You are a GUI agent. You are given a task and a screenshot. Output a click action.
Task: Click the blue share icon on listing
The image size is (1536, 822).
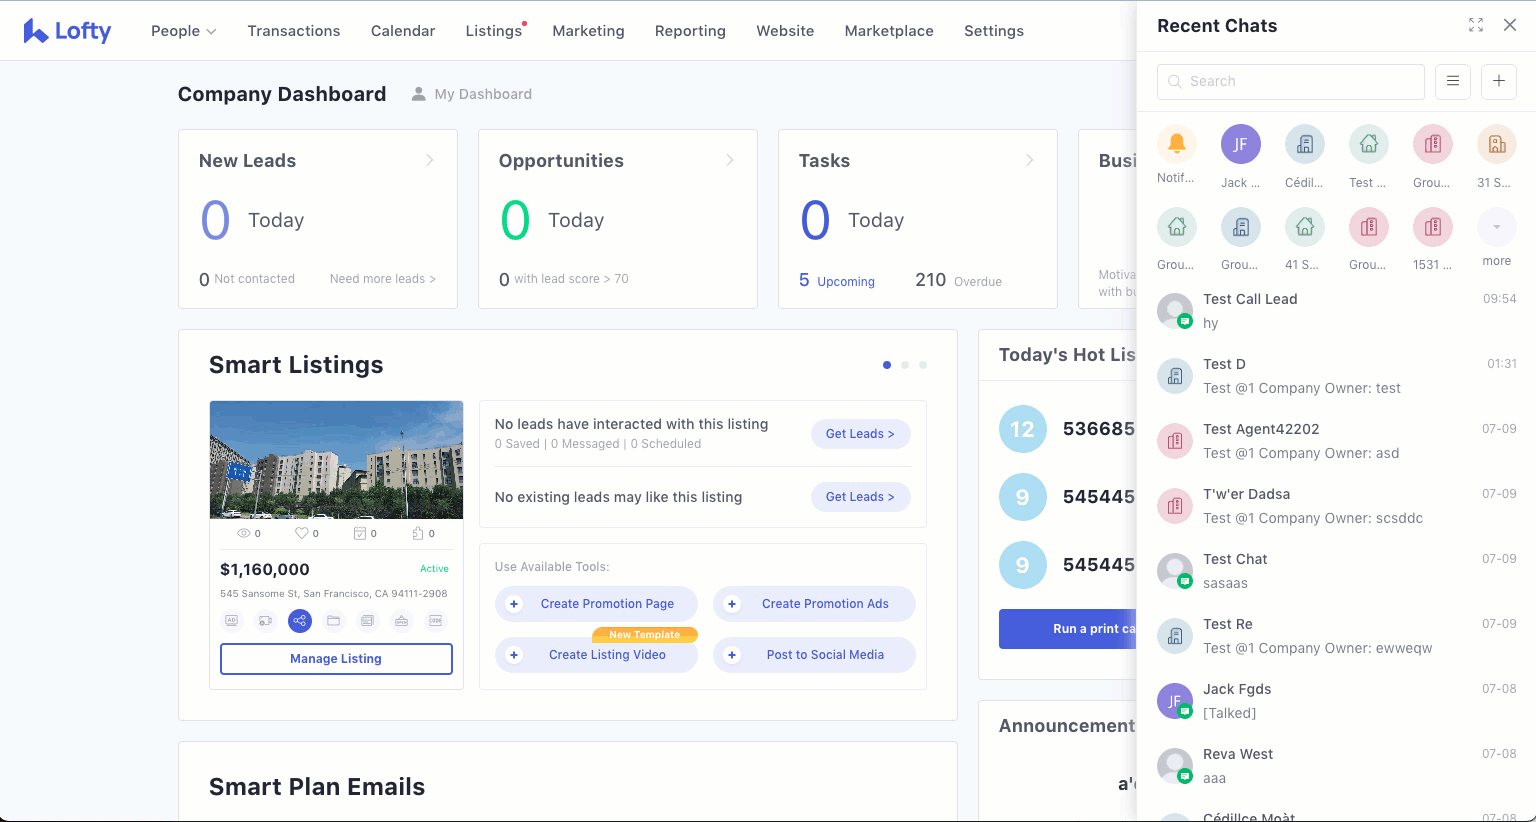pos(300,621)
